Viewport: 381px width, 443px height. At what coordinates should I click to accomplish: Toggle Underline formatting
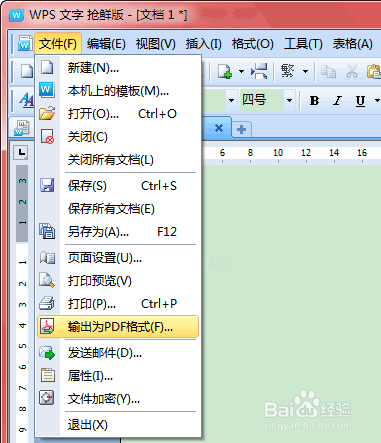[360, 100]
